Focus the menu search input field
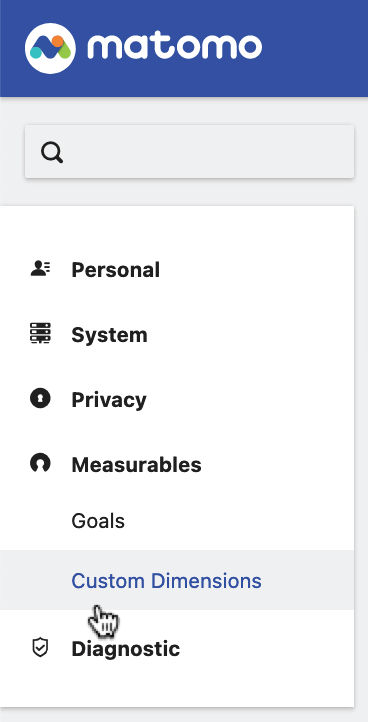The image size is (368, 722). [189, 151]
